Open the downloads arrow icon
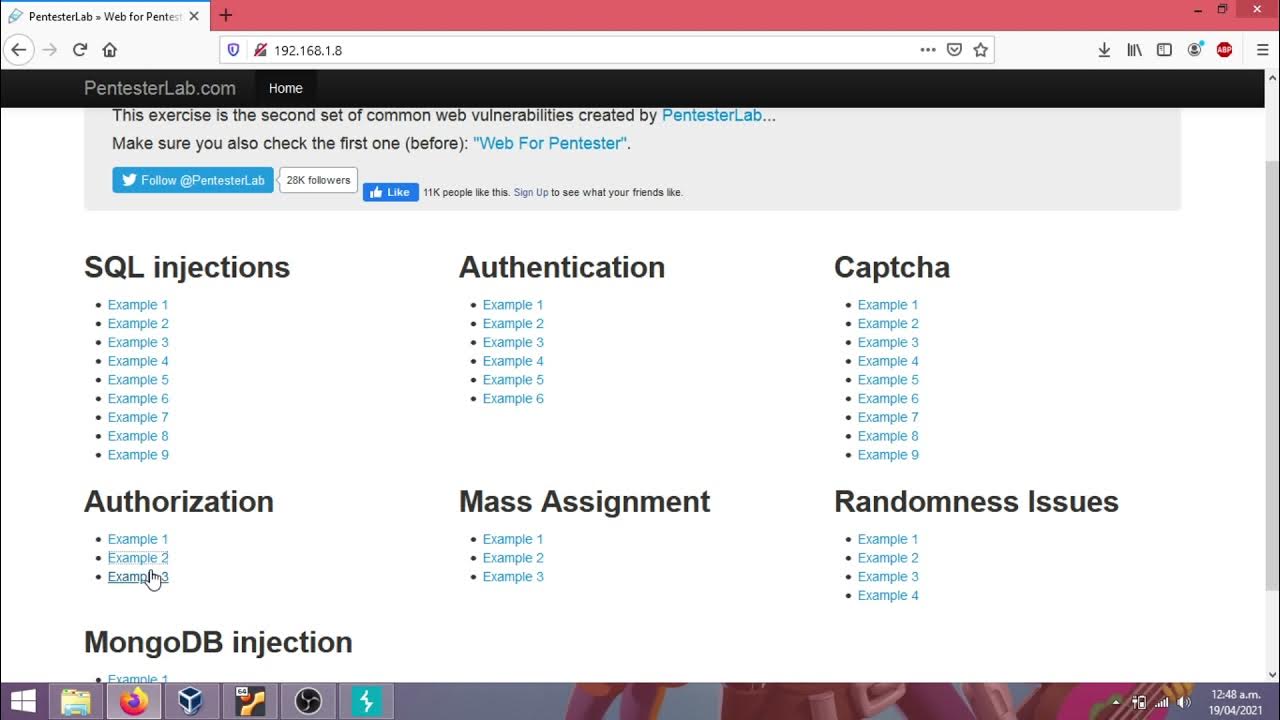1280x720 pixels. (1104, 50)
